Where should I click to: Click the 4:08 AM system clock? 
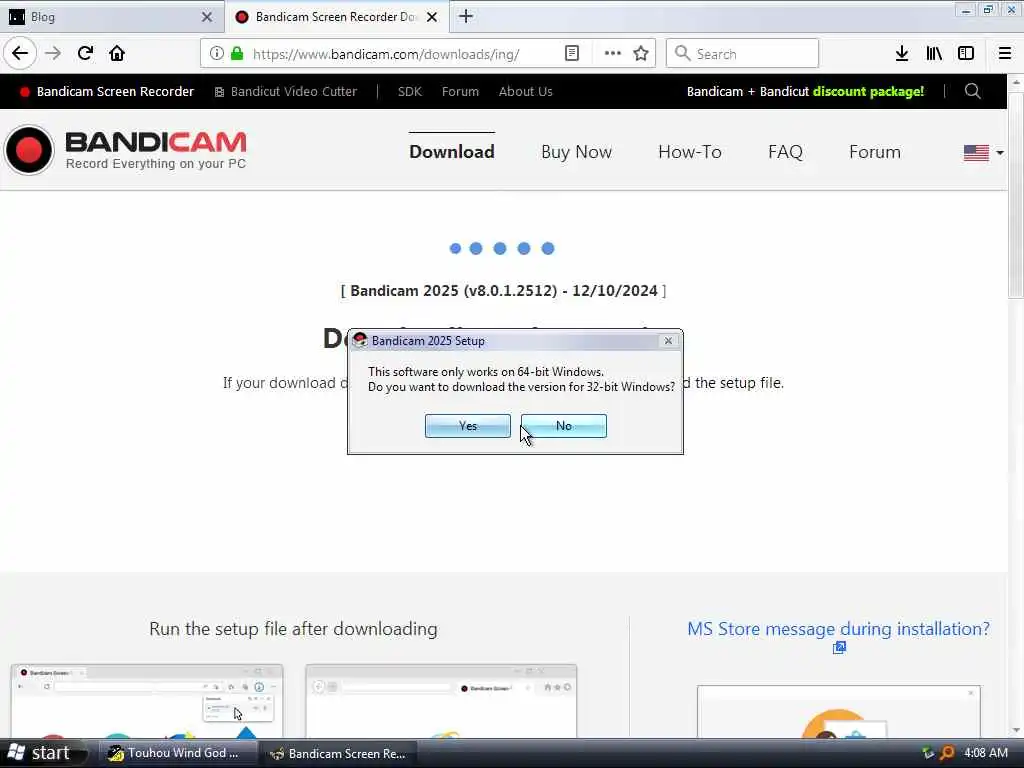986,753
